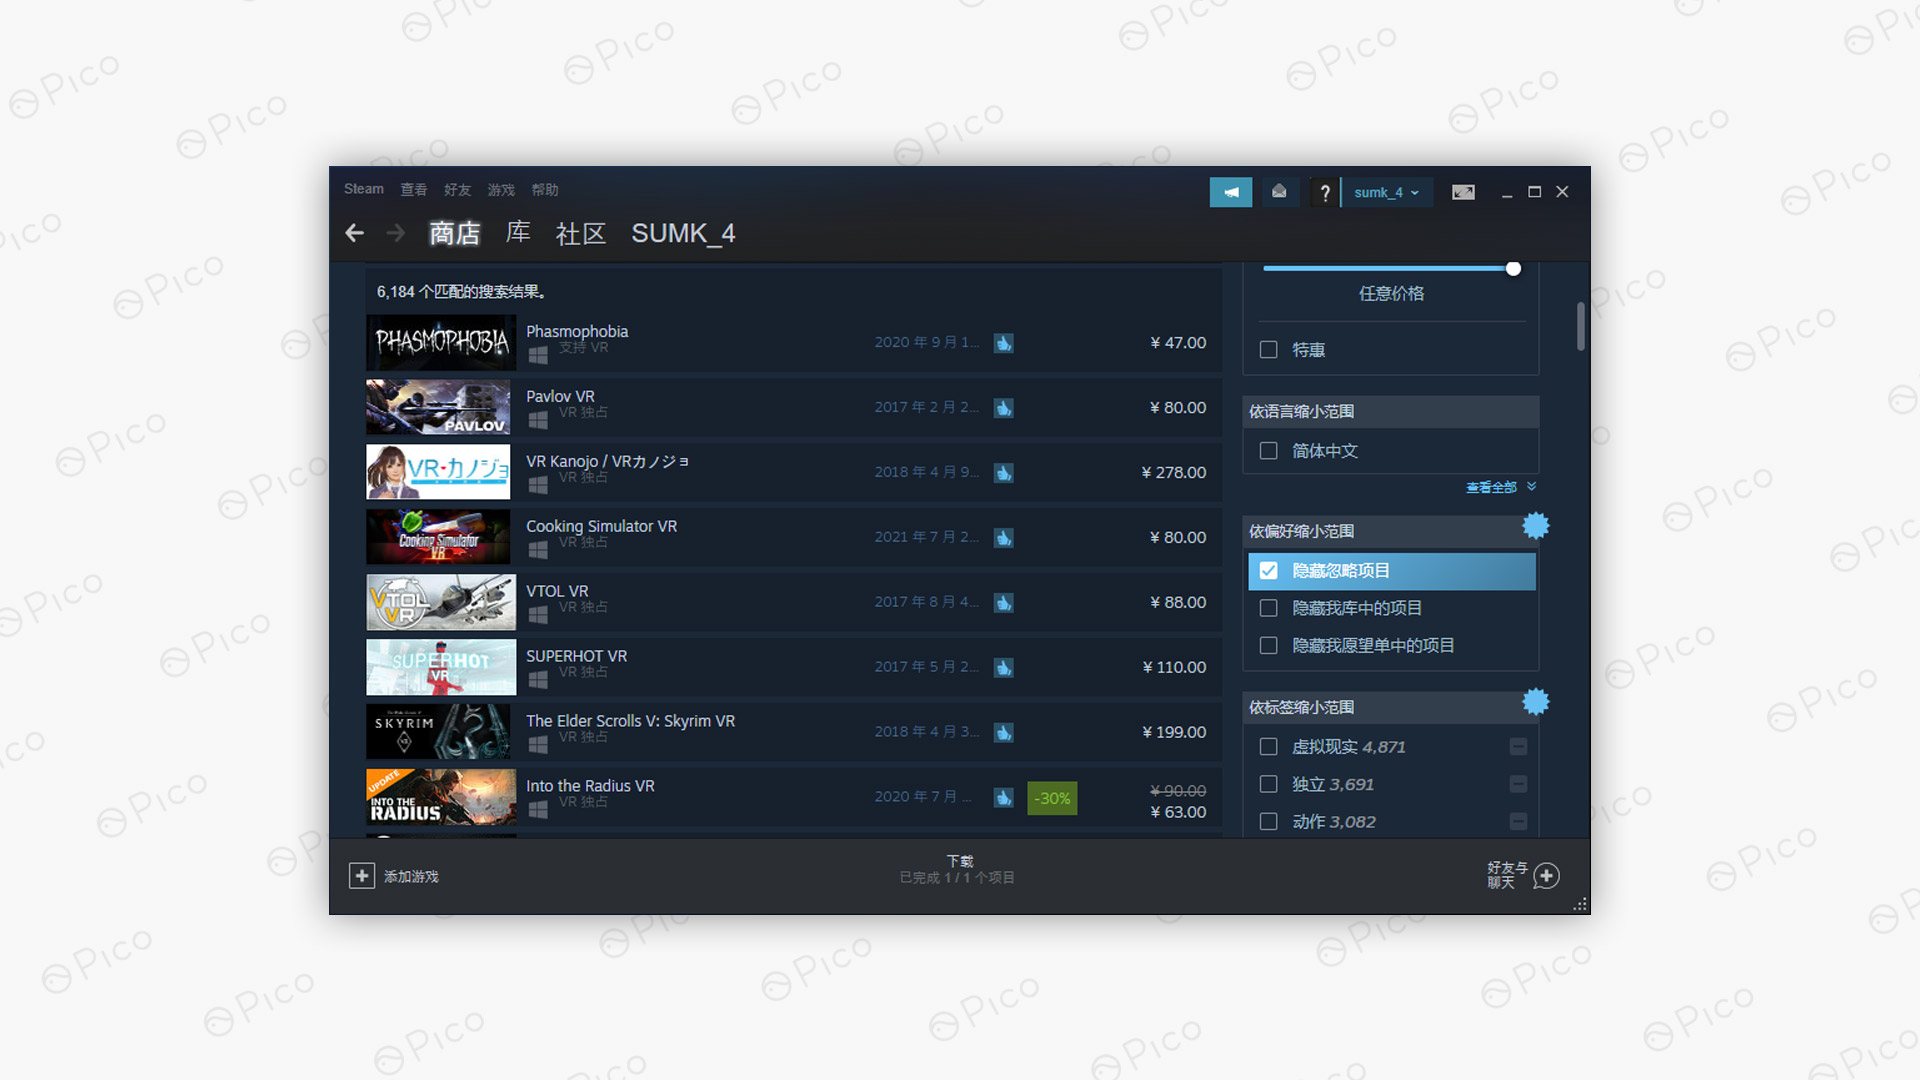Image resolution: width=1920 pixels, height=1080 pixels.
Task: Exclude the 虚拟现实 tag with minus
Action: (x=1518, y=747)
